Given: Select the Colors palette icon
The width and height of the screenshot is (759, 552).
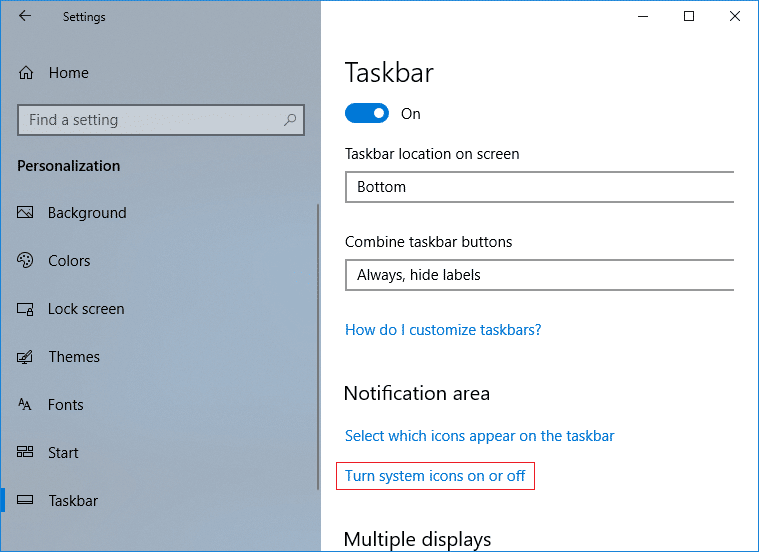Looking at the screenshot, I should [26, 261].
